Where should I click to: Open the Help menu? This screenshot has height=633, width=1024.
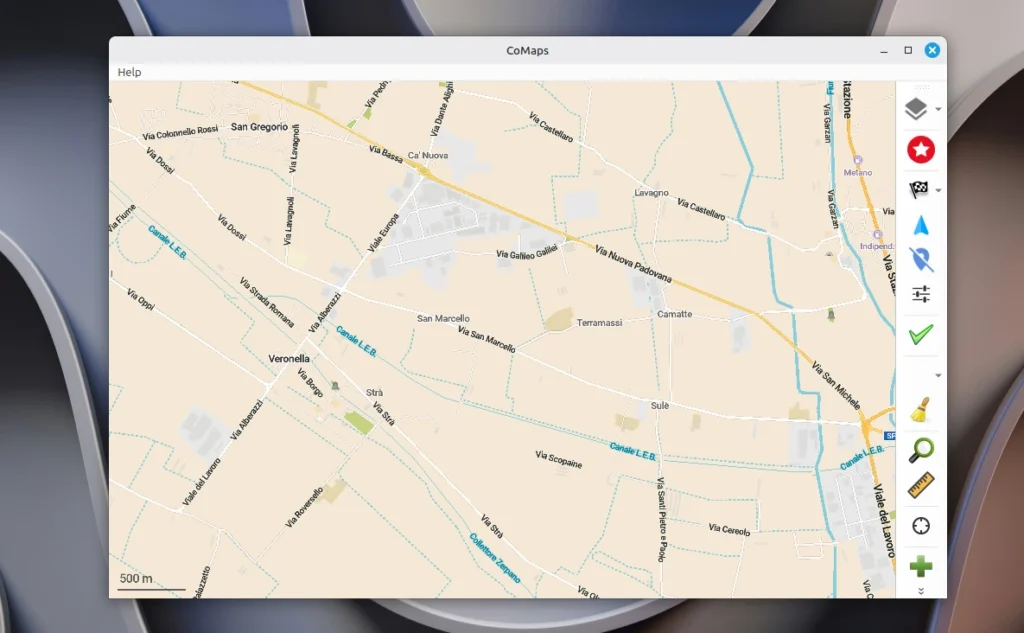coord(129,72)
